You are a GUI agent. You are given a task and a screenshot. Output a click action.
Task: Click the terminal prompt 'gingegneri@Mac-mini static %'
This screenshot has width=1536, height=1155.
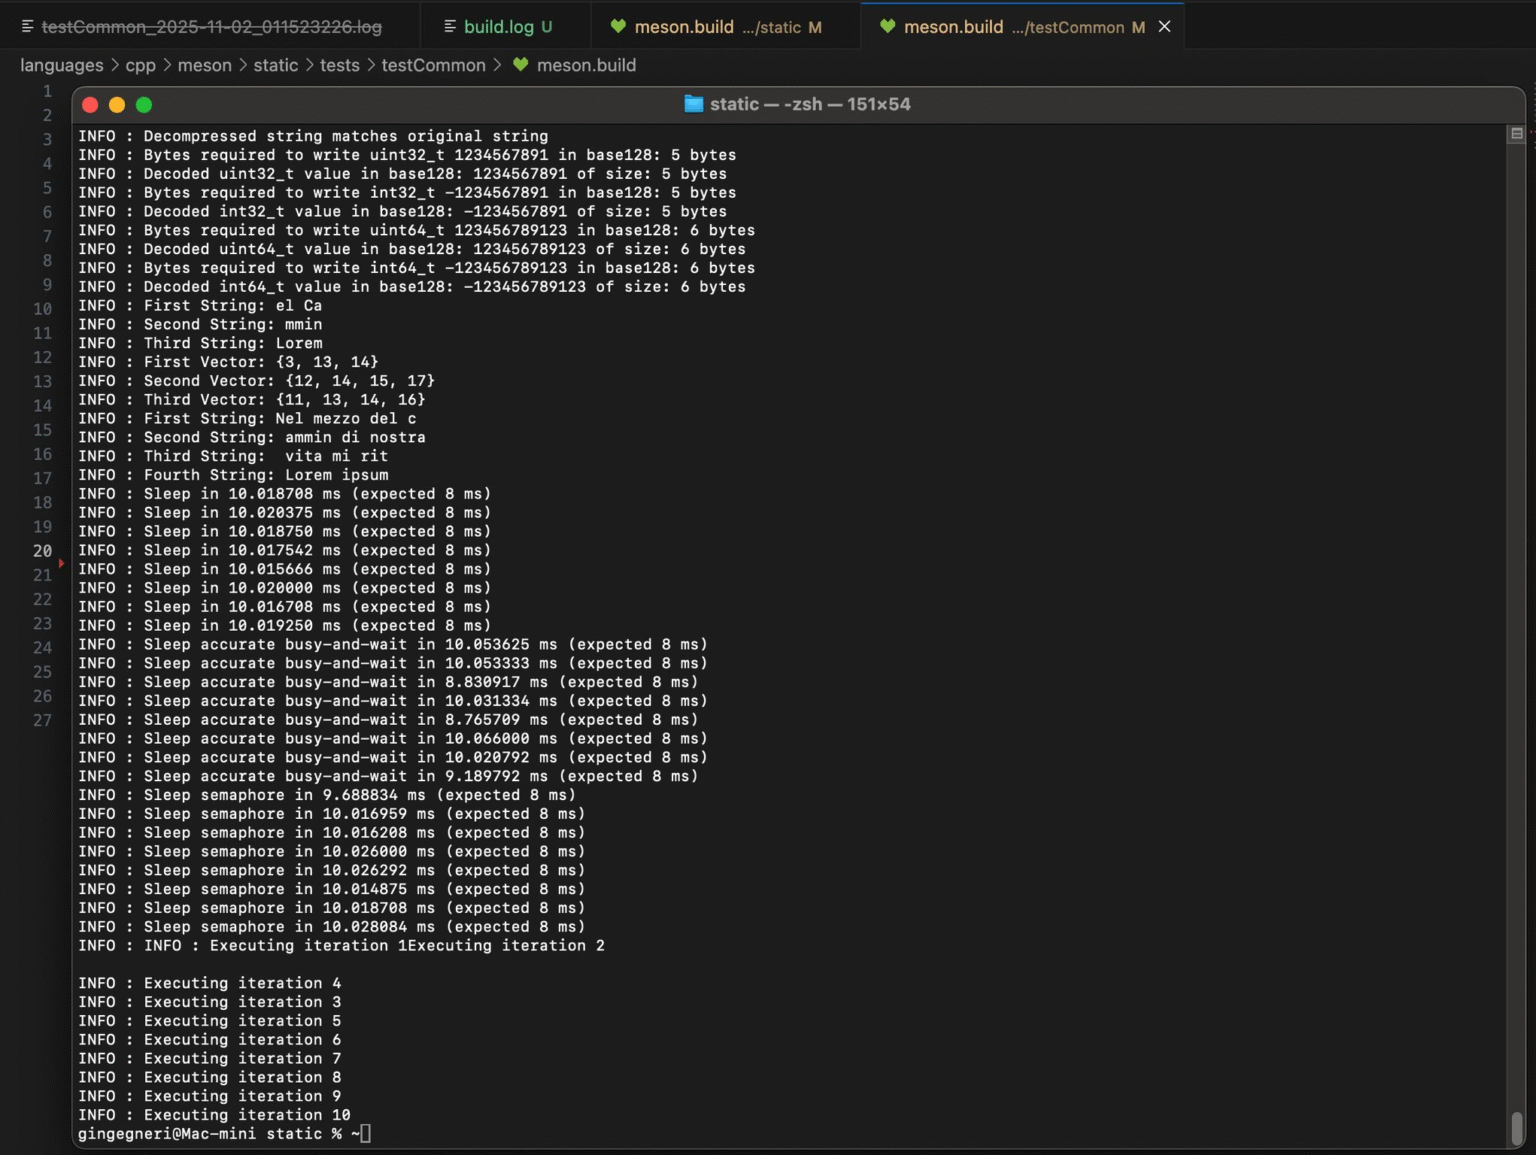pyautogui.click(x=210, y=1134)
